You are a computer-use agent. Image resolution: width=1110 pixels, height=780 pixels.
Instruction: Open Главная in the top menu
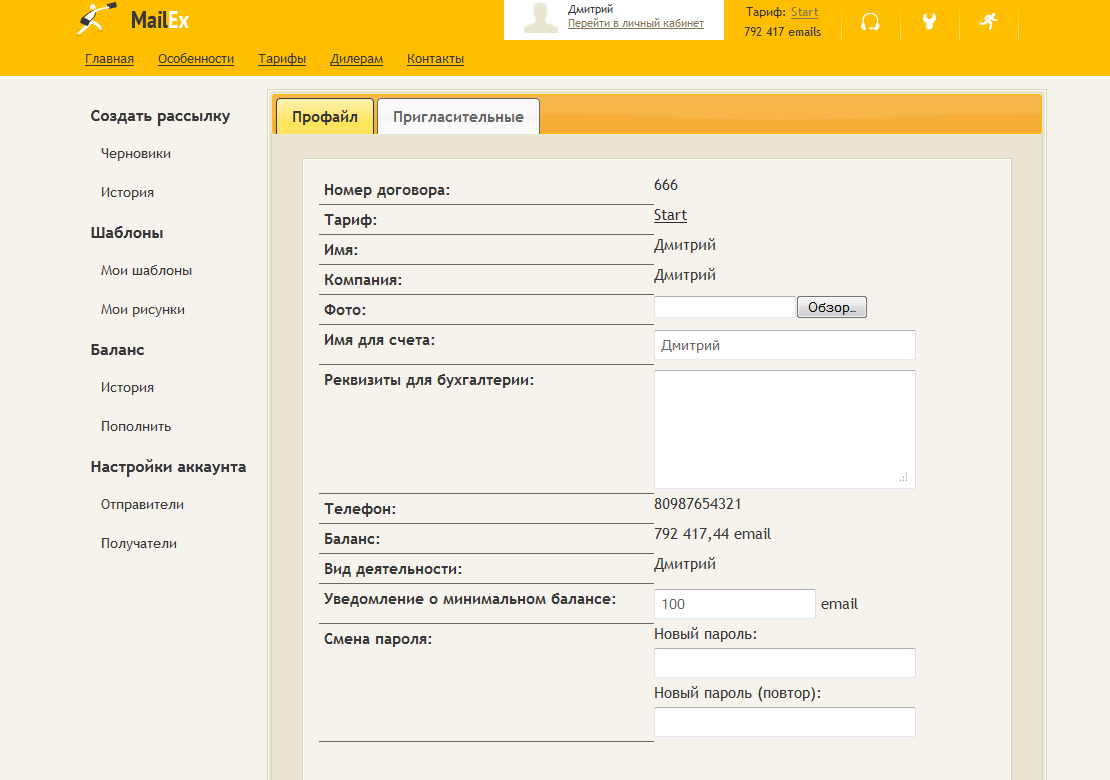pyautogui.click(x=109, y=59)
